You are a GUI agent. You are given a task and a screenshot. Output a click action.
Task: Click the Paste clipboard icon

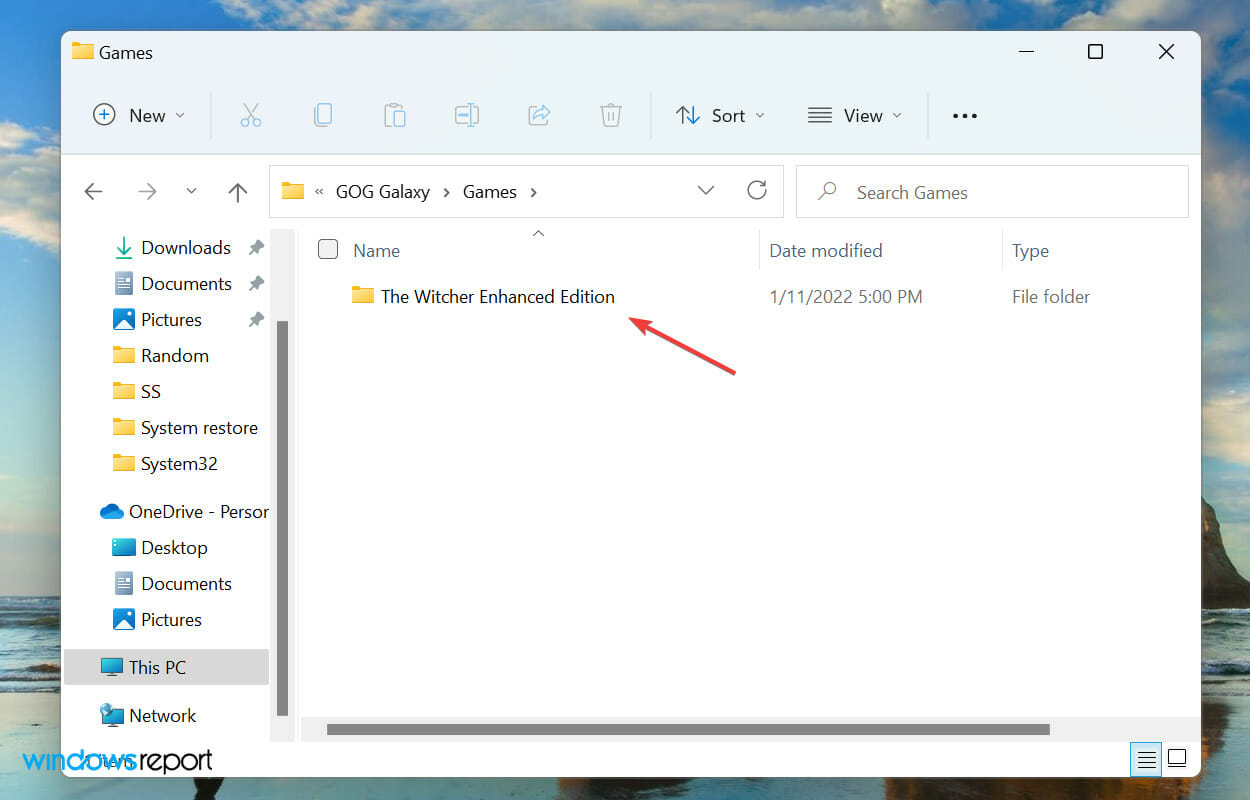394,115
